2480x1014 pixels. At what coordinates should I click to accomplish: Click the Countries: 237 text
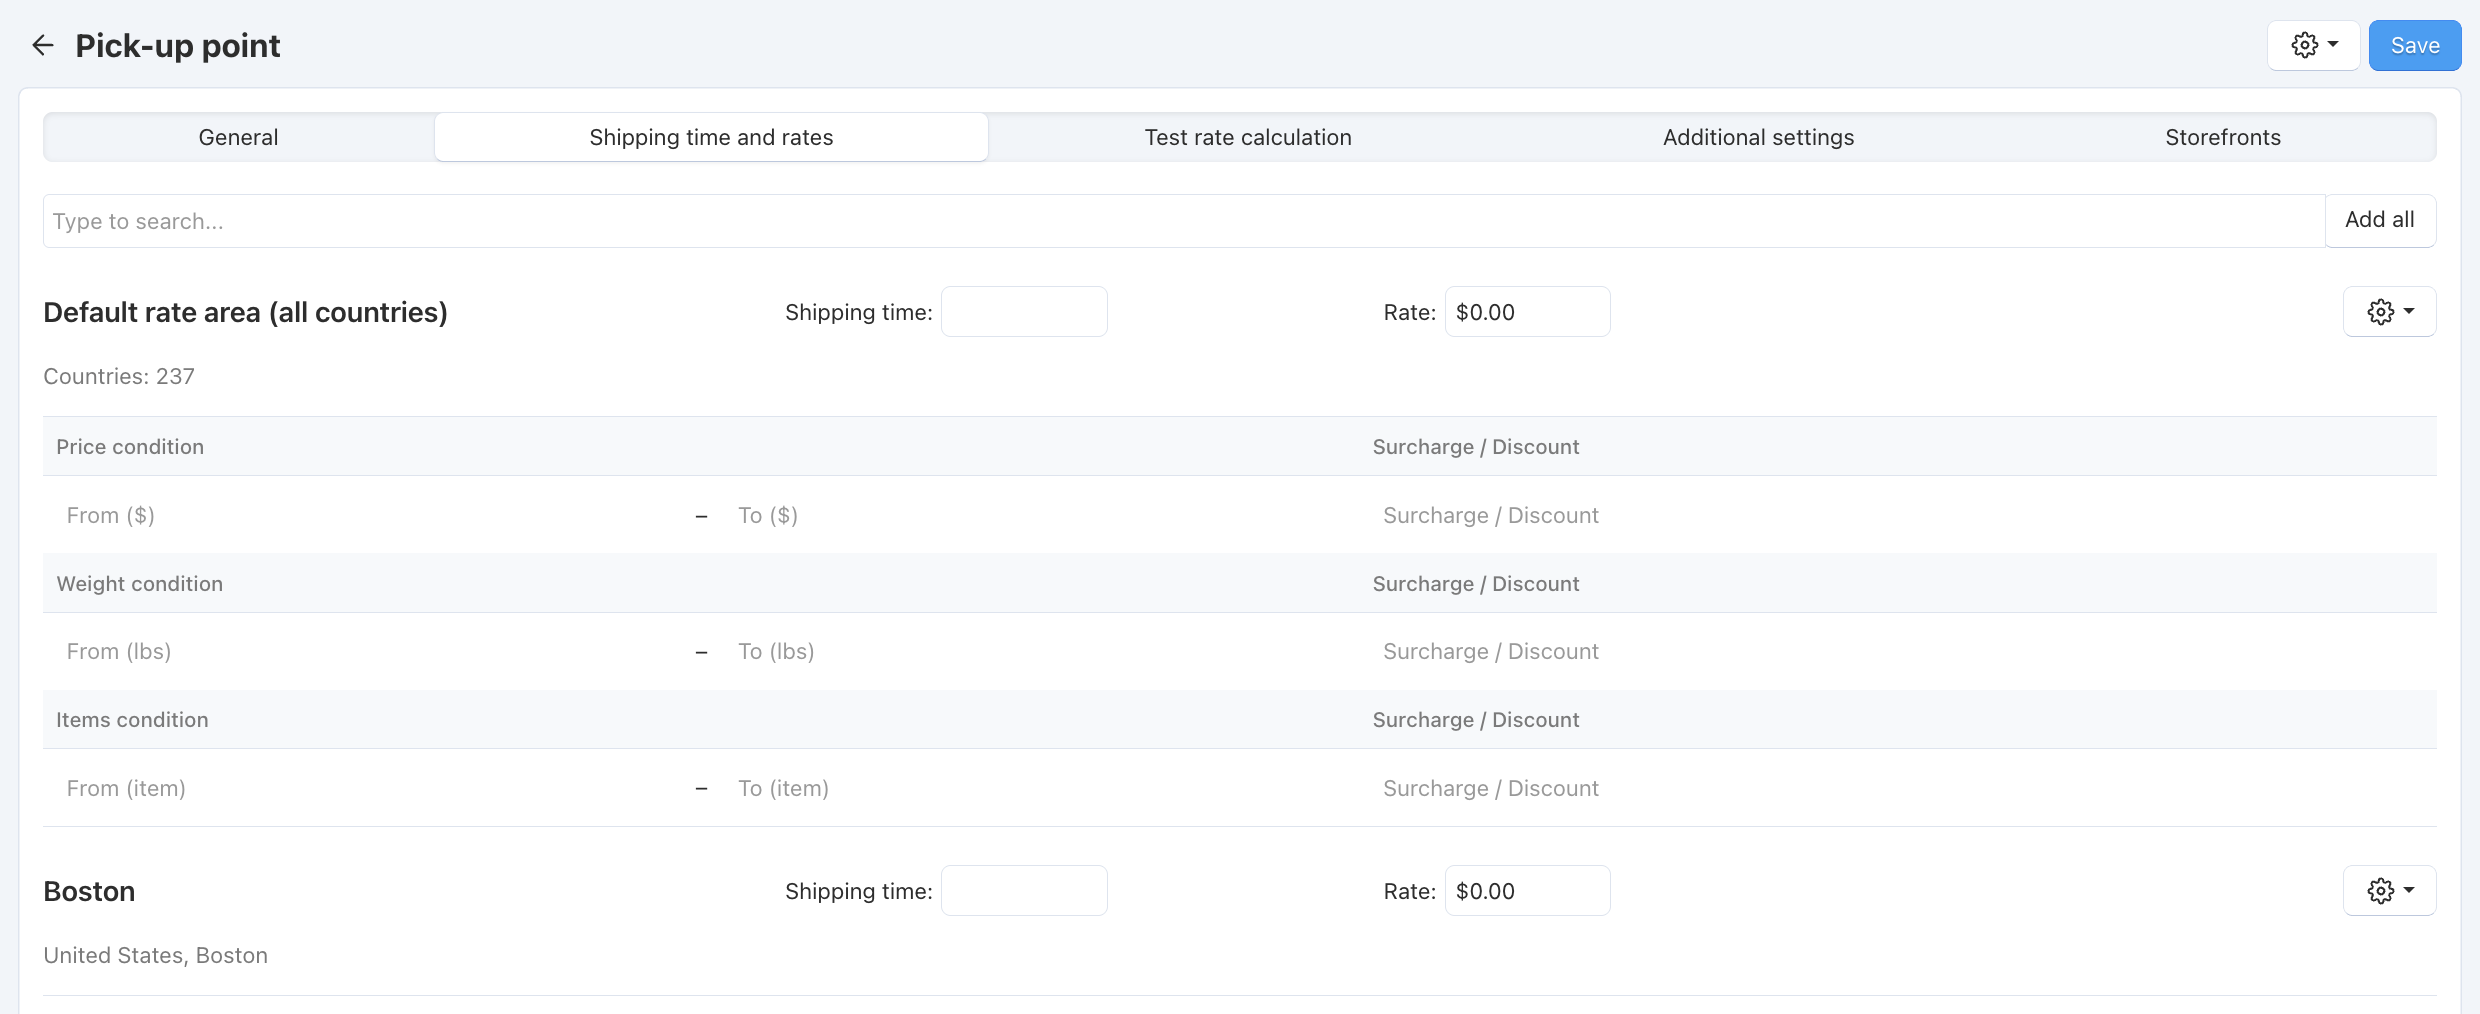click(x=119, y=376)
